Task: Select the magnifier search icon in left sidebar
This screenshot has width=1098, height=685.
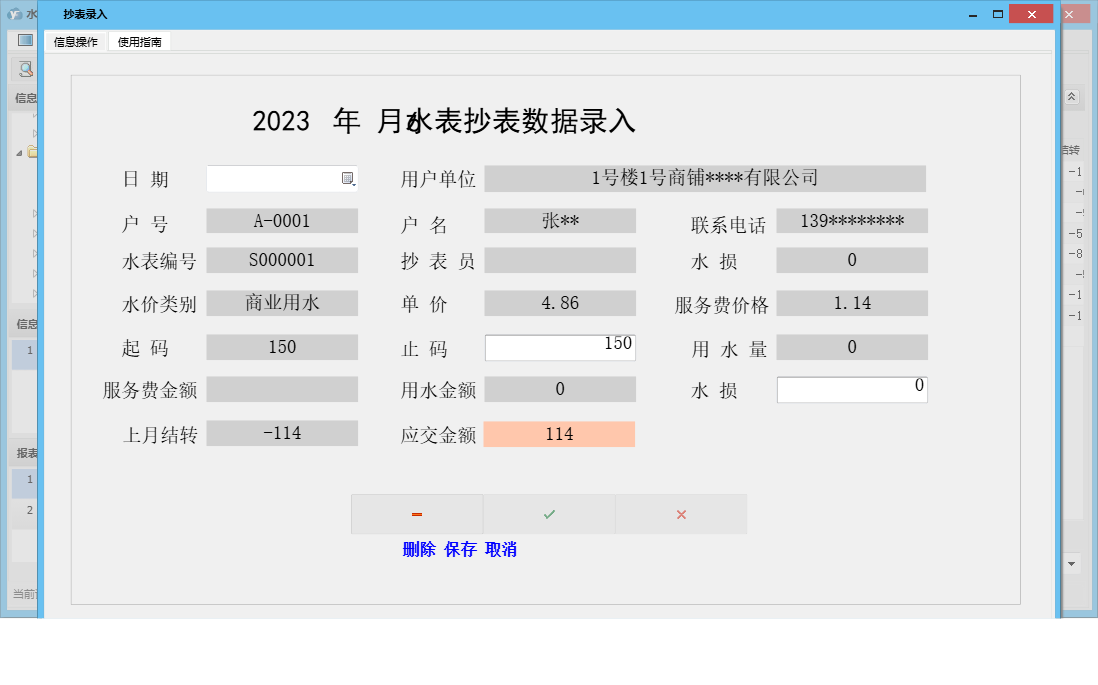Action: [23, 70]
